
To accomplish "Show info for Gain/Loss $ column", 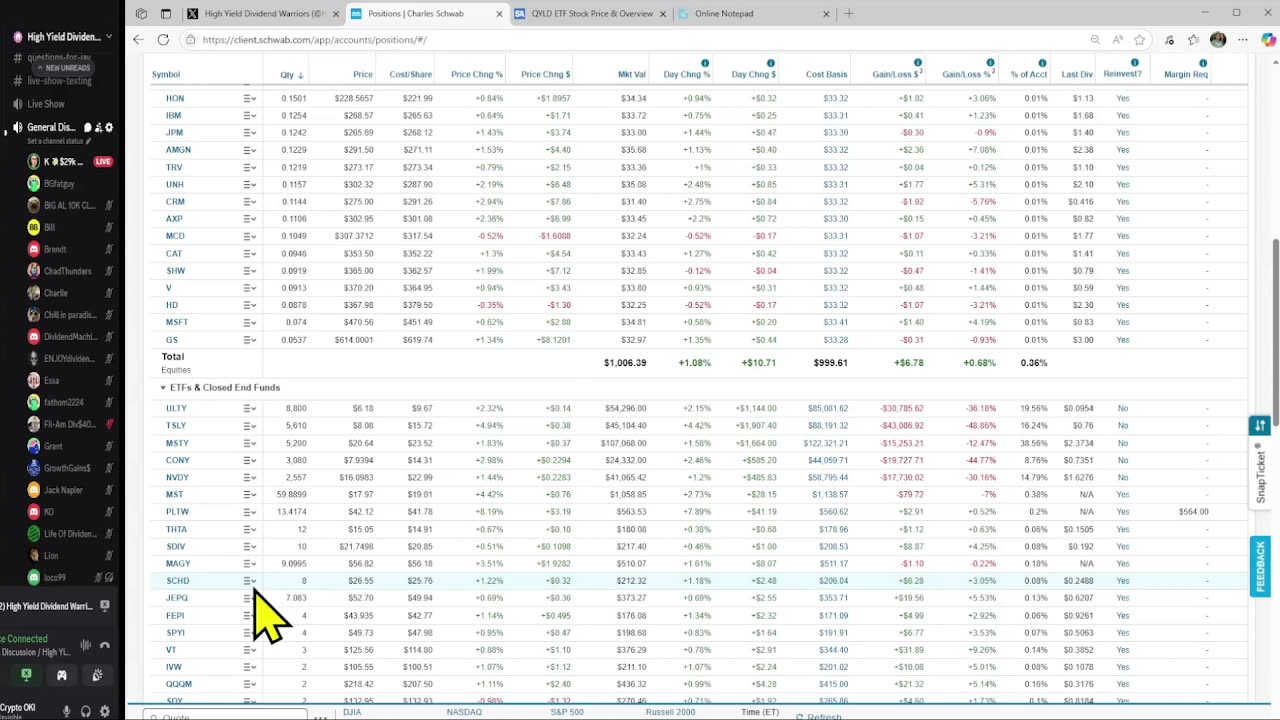I will (x=917, y=63).
